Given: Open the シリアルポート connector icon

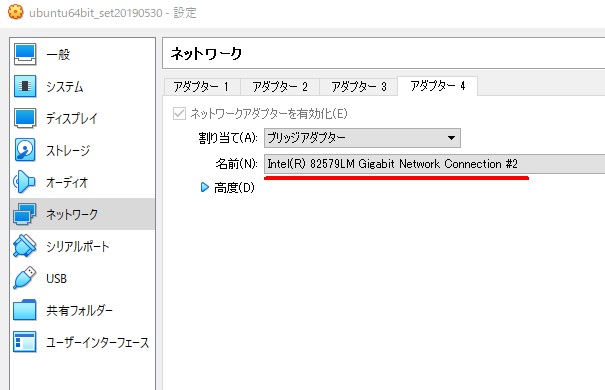Looking at the screenshot, I should pos(24,246).
